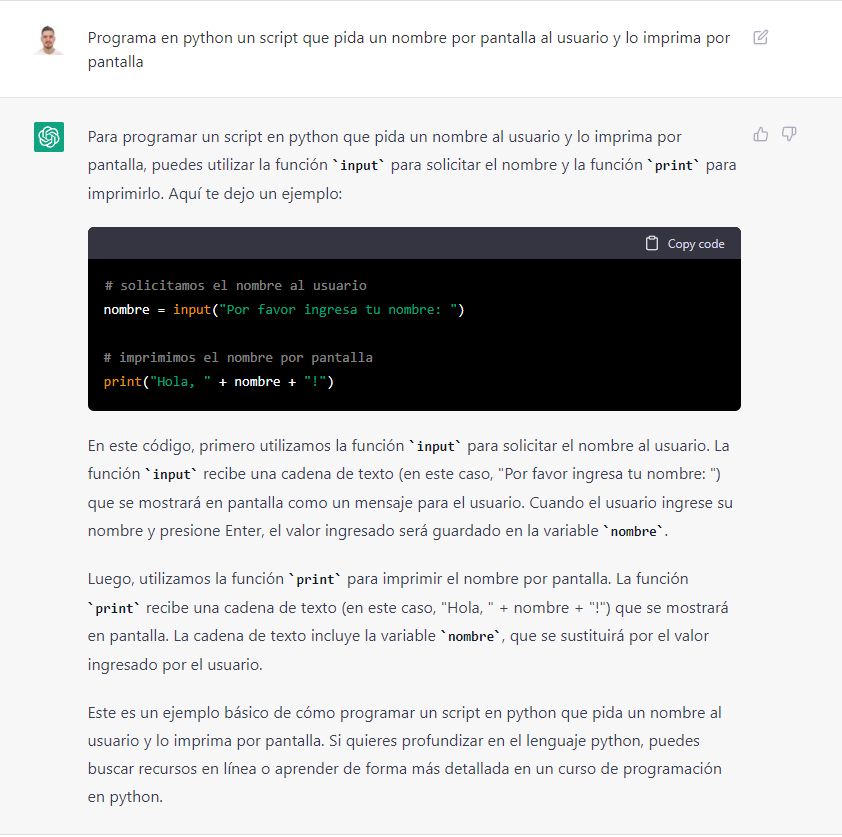Give the response a thumbs down

pyautogui.click(x=789, y=134)
